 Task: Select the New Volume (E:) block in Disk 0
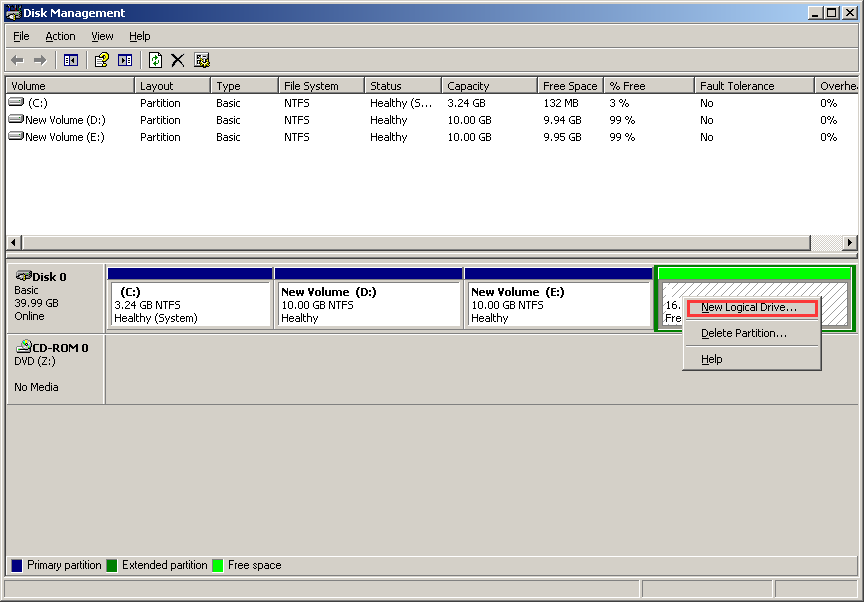pyautogui.click(x=559, y=298)
